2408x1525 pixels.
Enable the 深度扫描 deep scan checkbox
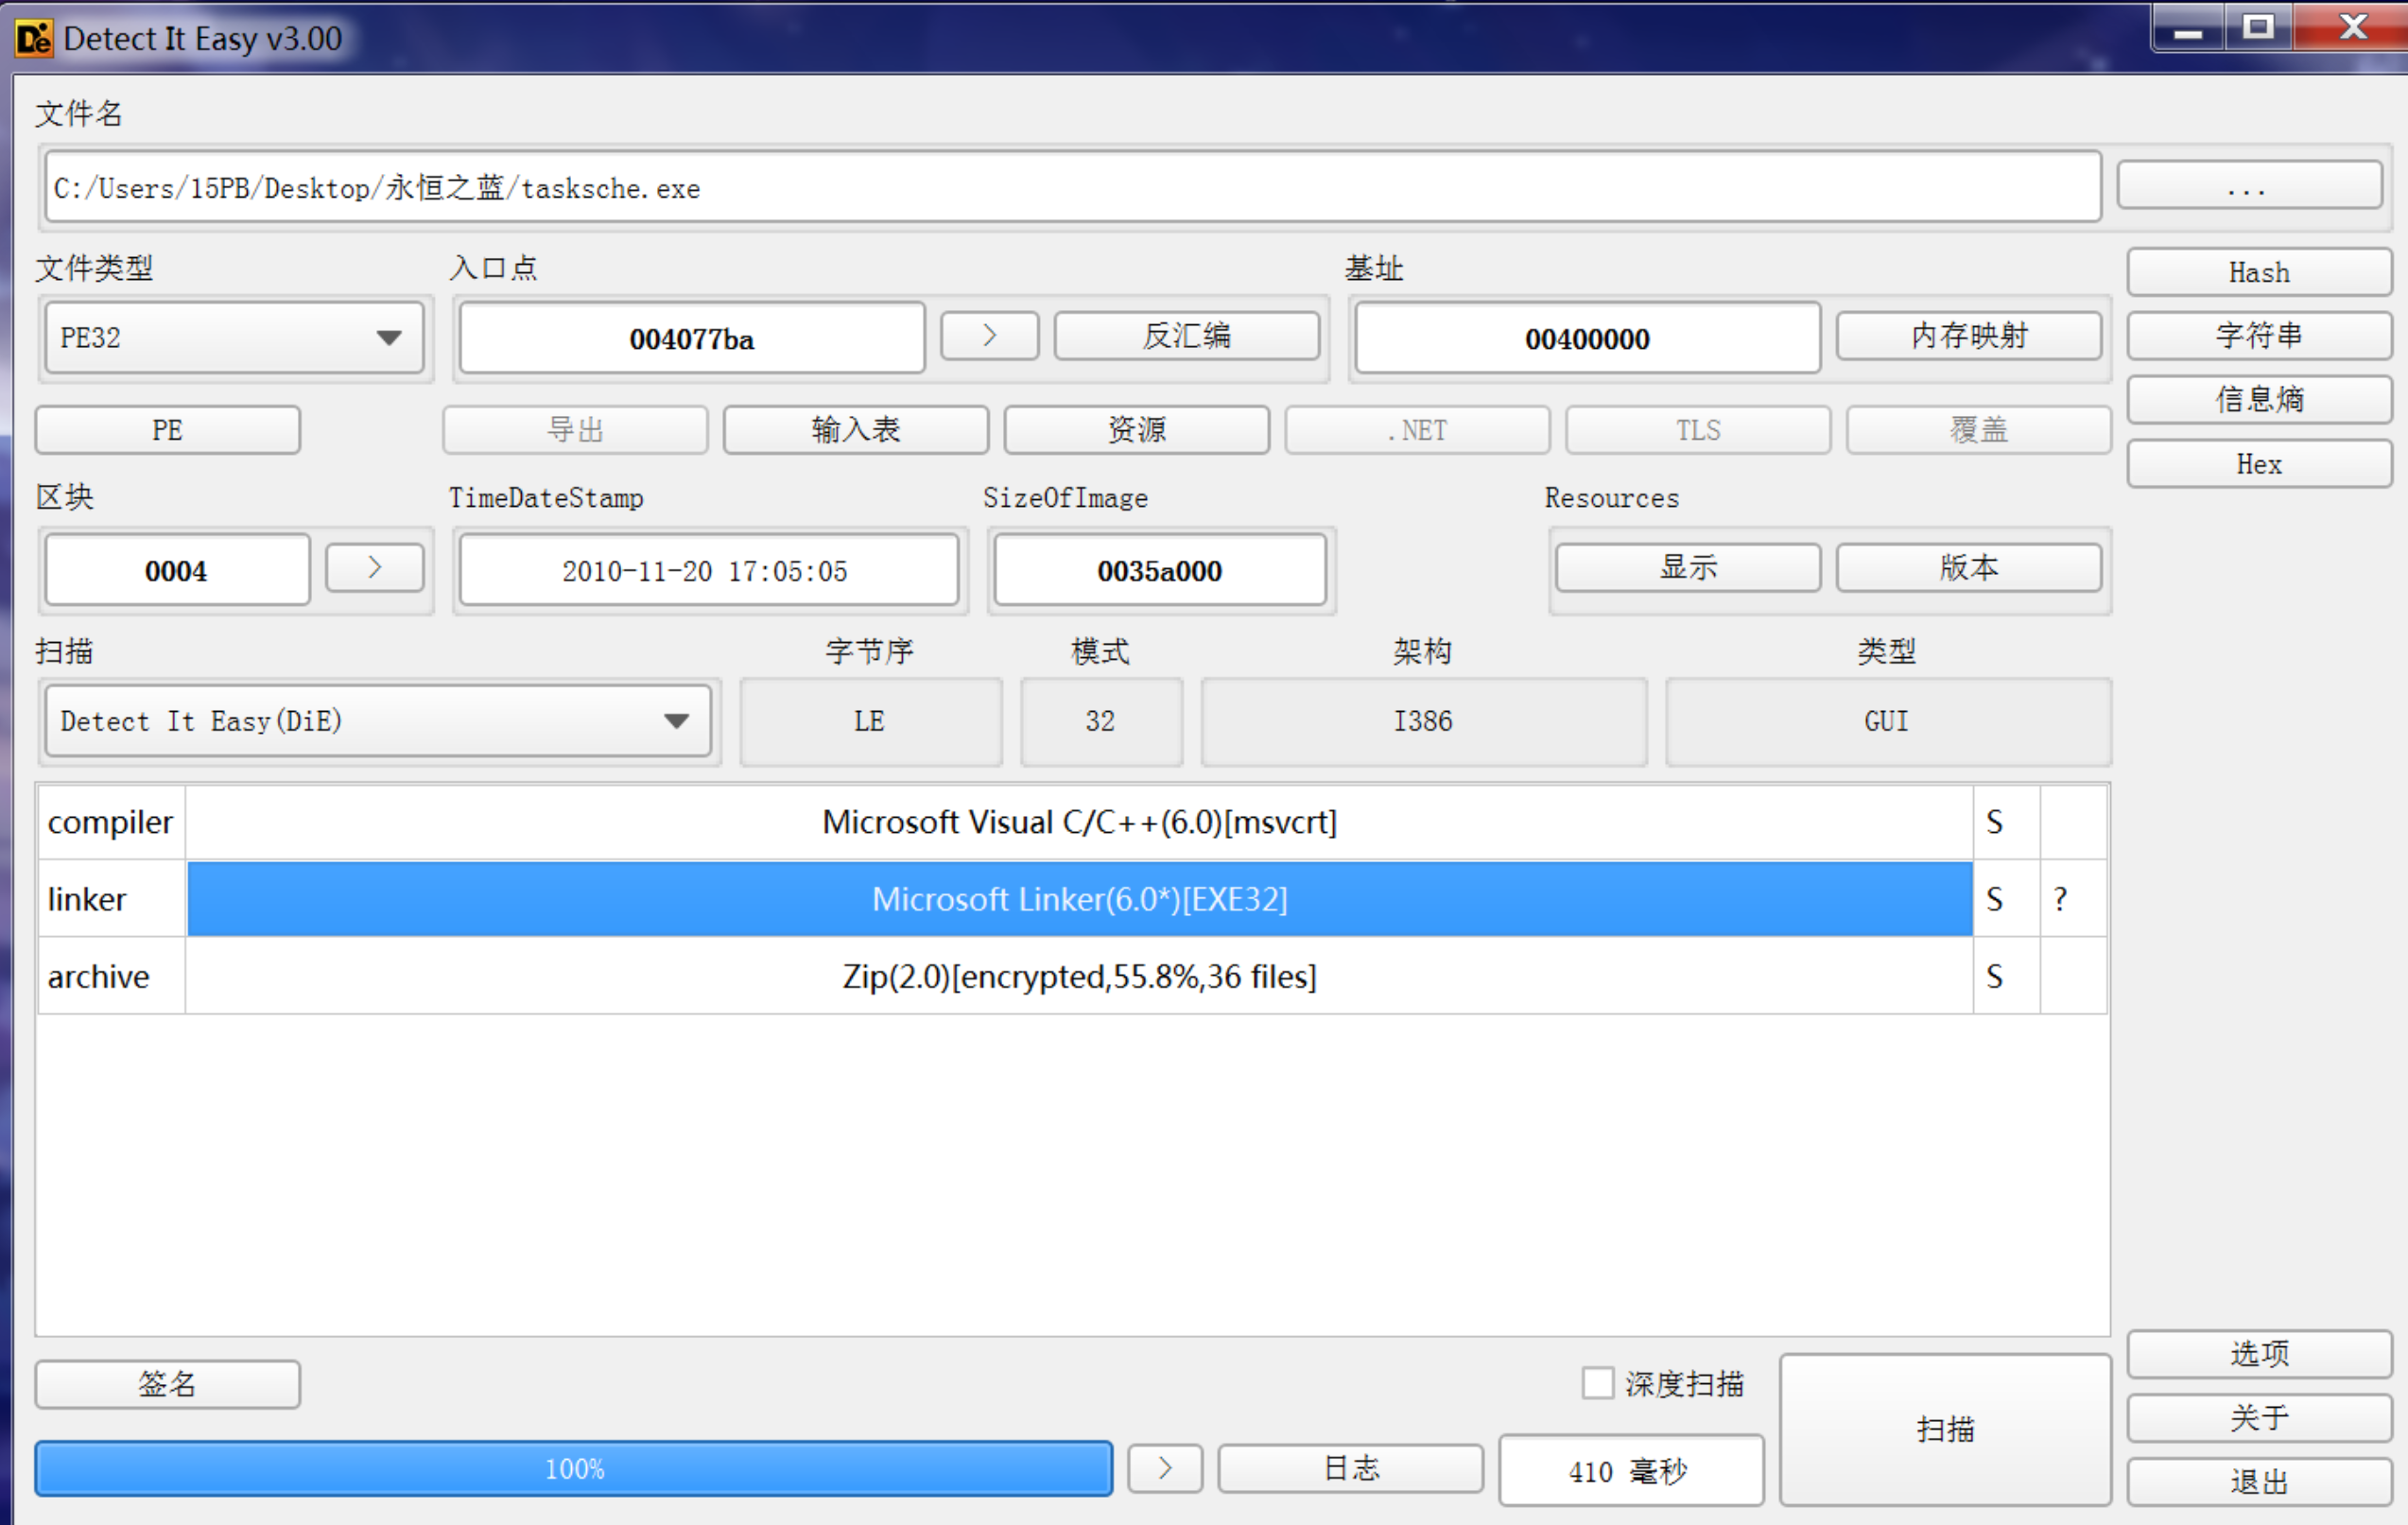click(1597, 1383)
